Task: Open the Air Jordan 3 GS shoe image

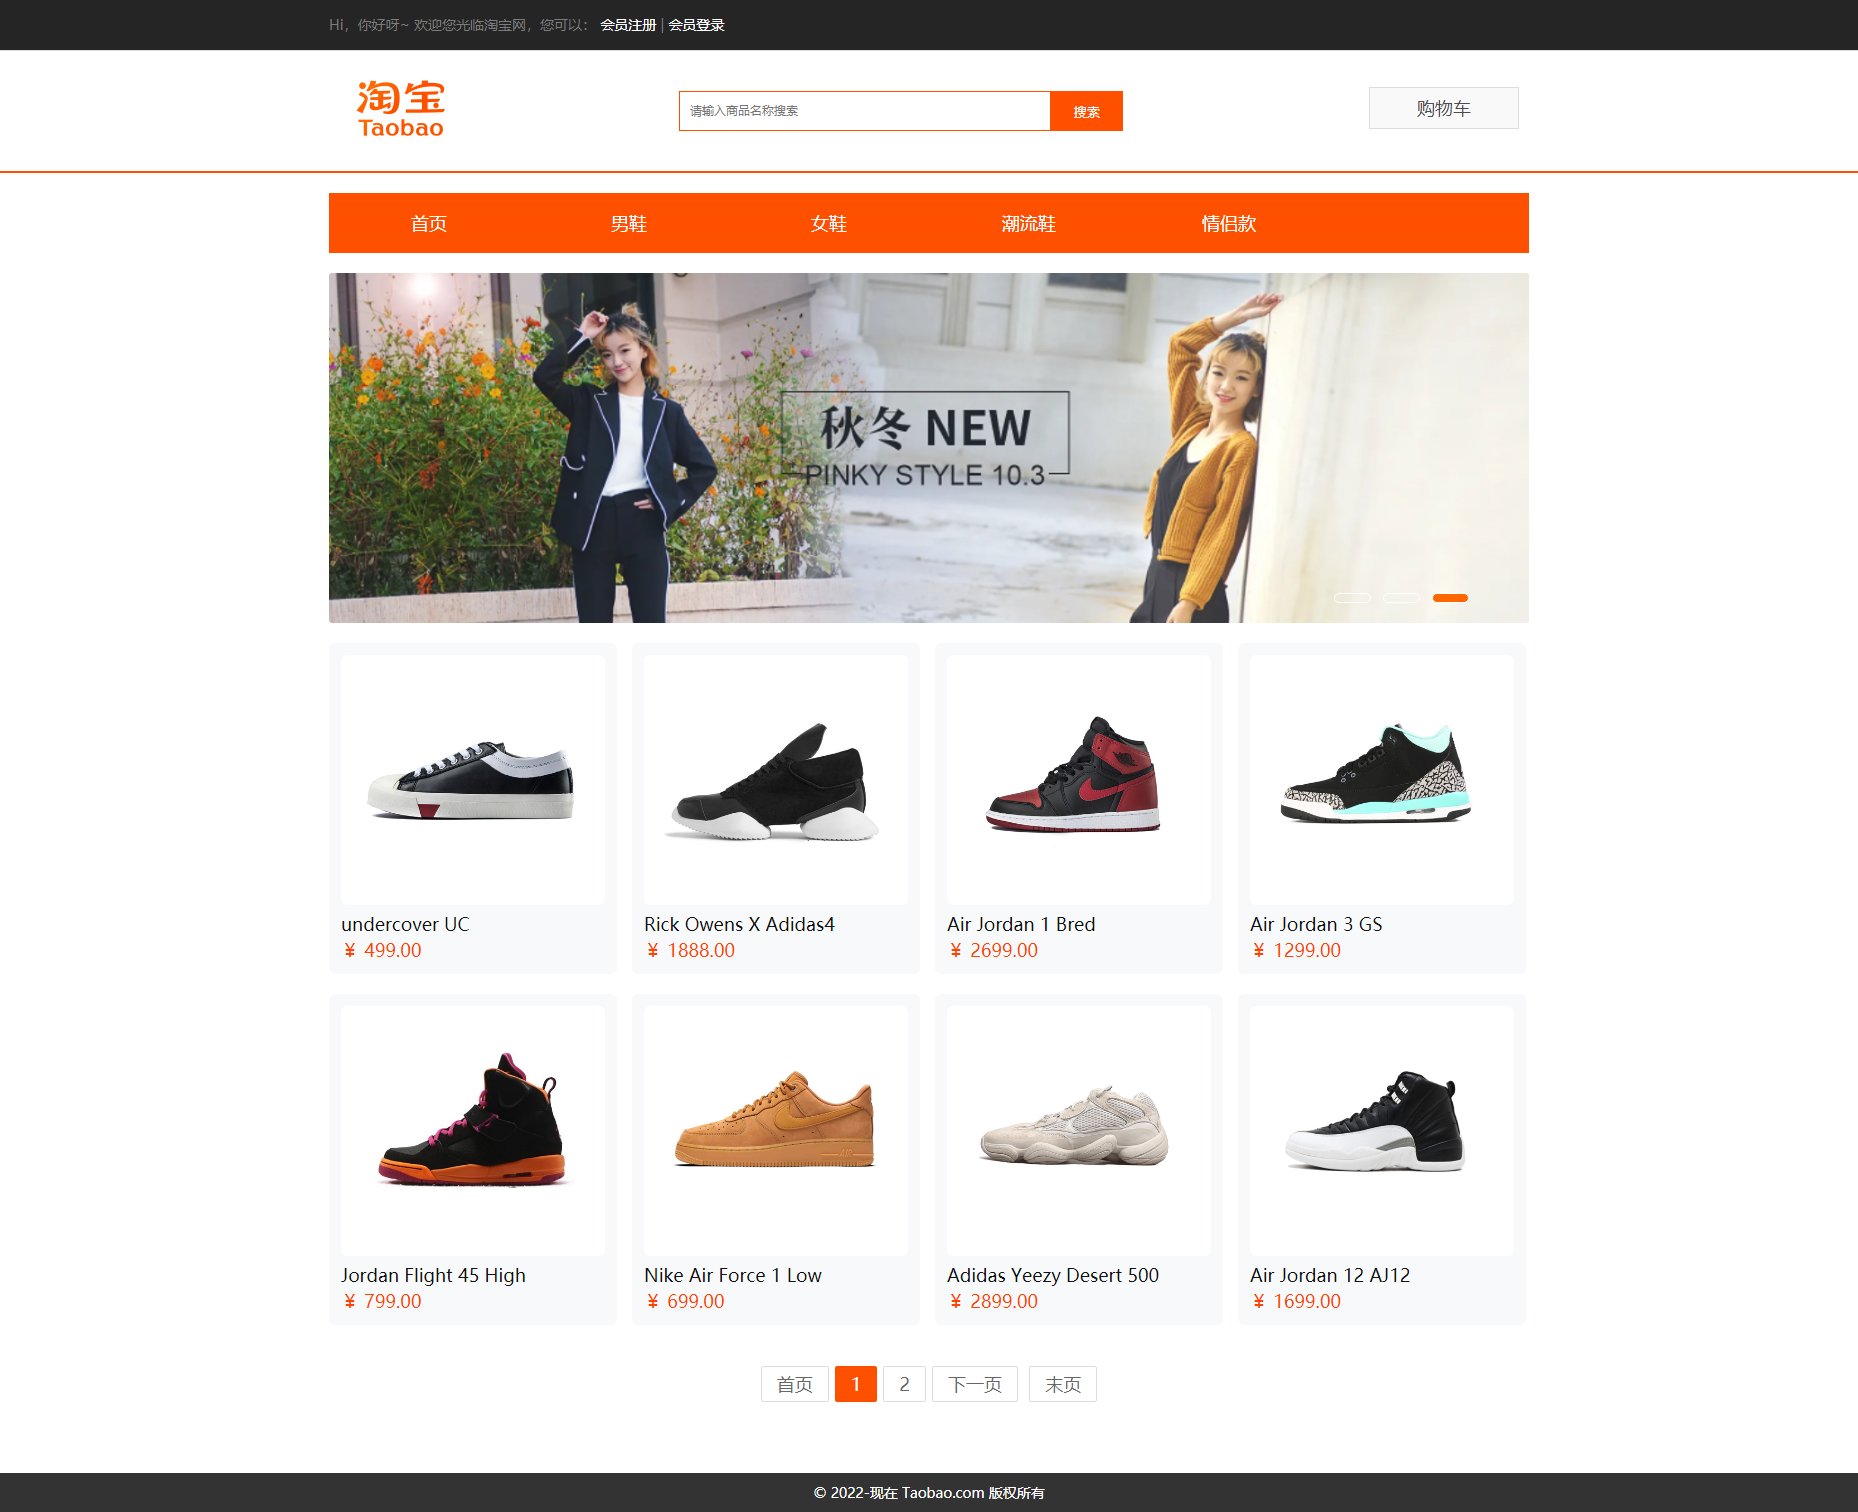Action: coord(1382,780)
